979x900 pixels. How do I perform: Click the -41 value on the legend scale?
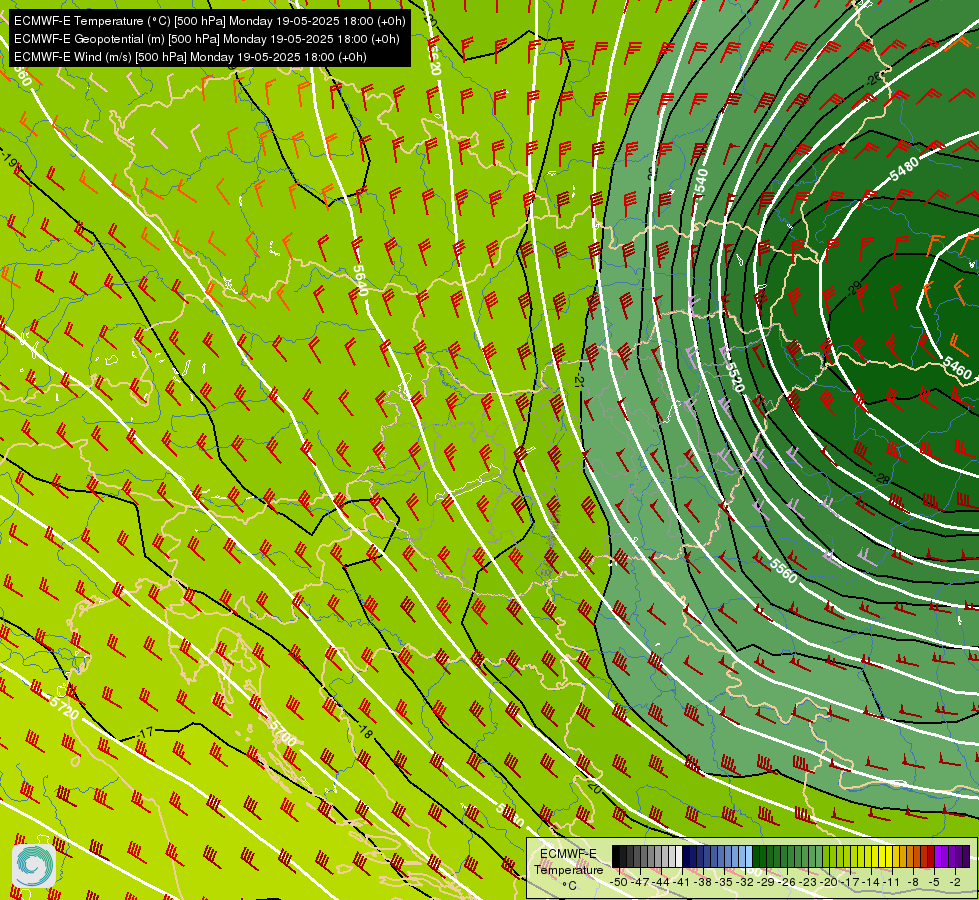[x=682, y=882]
